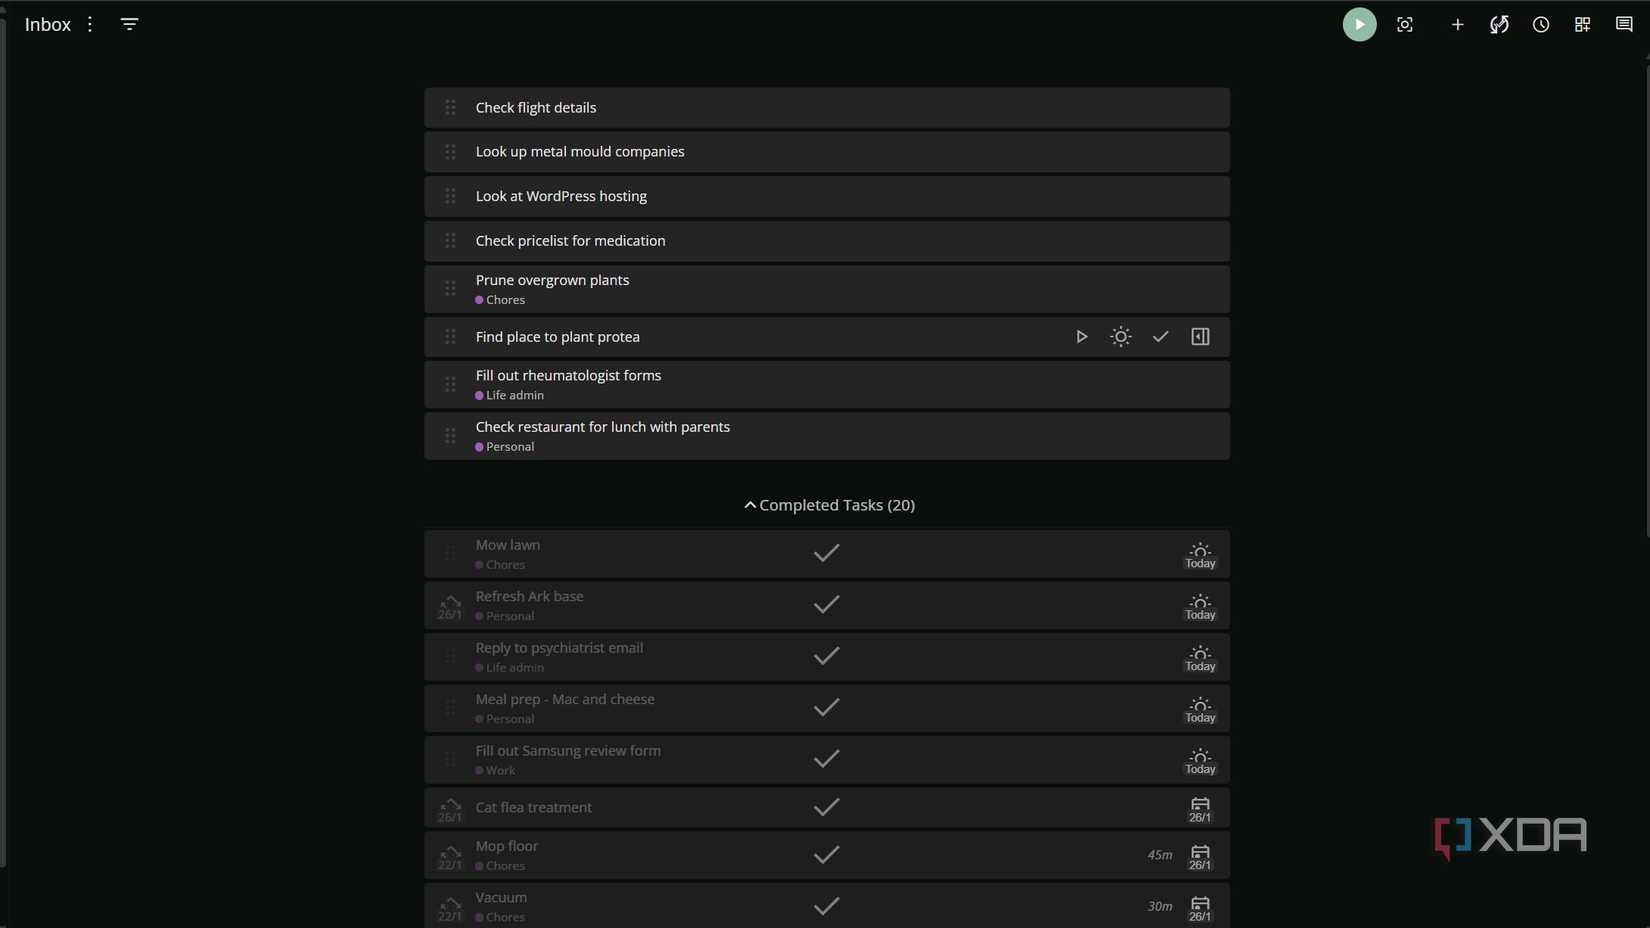Open the board widgets icon in header
The image size is (1650, 928).
pyautogui.click(x=1582, y=25)
